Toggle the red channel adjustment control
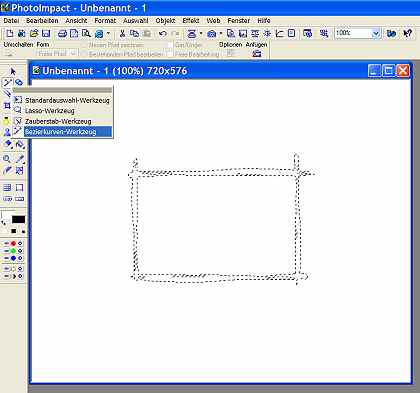The width and height of the screenshot is (420, 393). tap(13, 243)
